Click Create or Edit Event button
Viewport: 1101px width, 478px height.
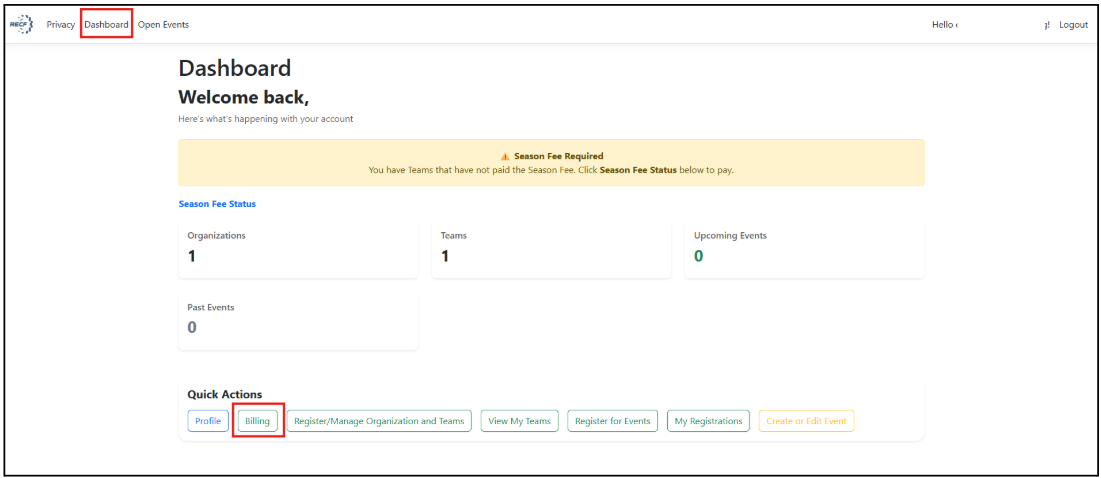[806, 421]
